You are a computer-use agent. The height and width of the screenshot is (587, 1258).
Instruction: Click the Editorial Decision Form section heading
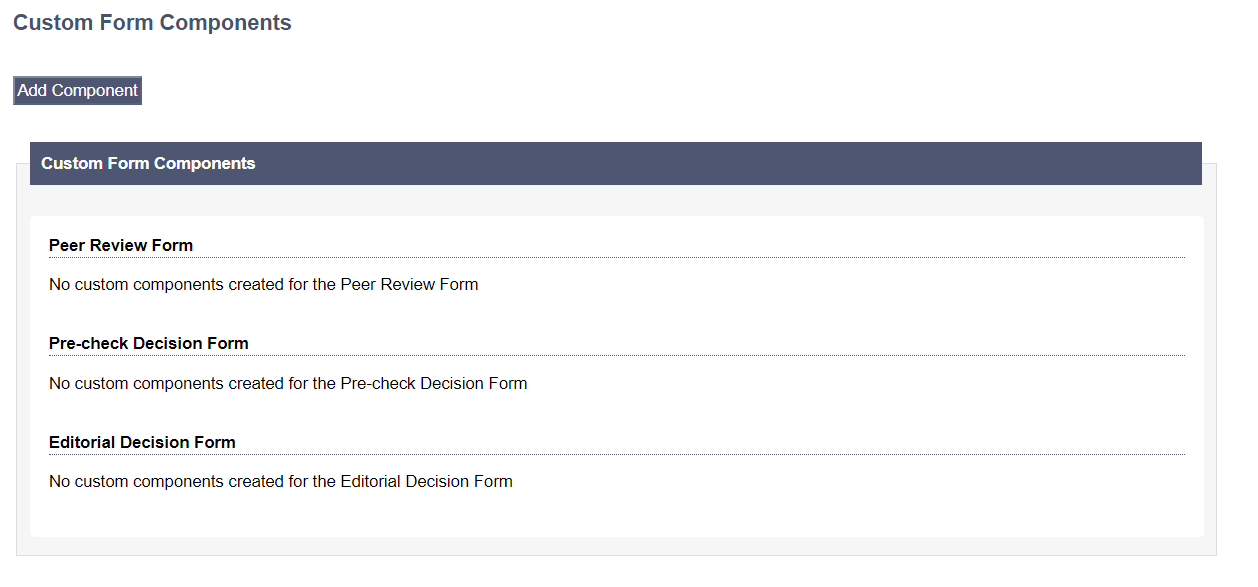[x=142, y=442]
